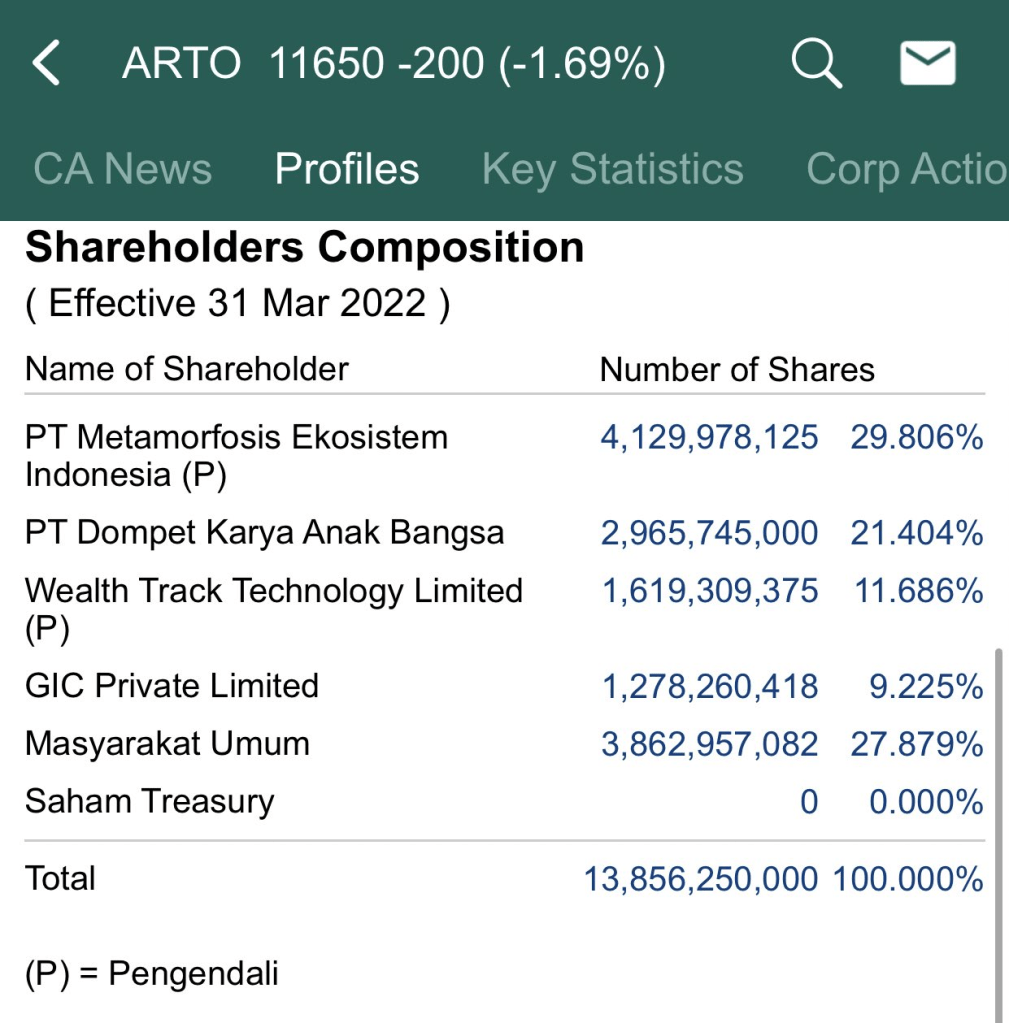Go to the Corp Action tab
Viewport: 1009px width, 1023px height.
pyautogui.click(x=905, y=169)
